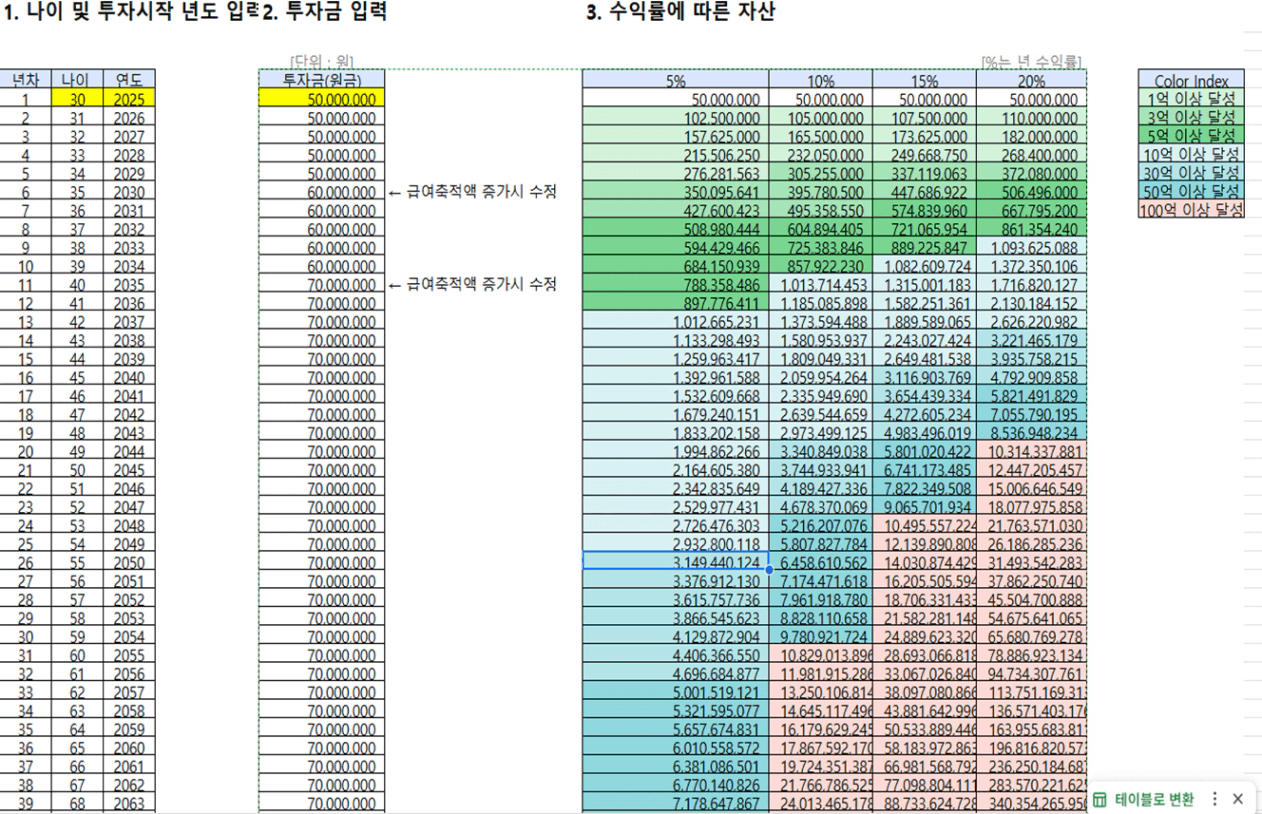The image size is (1262, 814).
Task: Click the 테이블로 변환 button
Action: coord(1143,799)
